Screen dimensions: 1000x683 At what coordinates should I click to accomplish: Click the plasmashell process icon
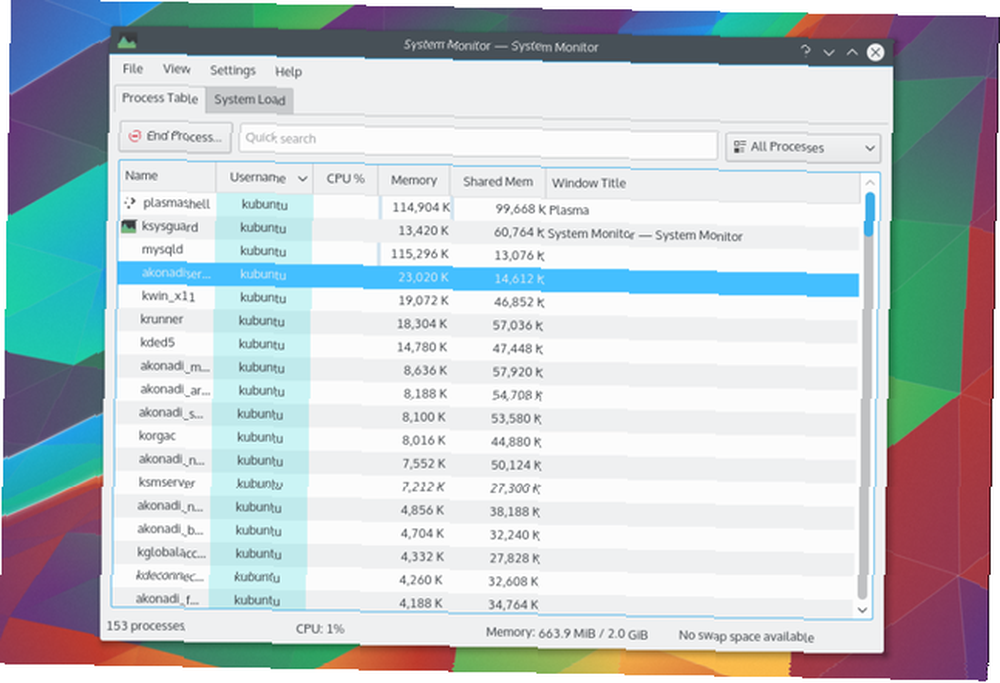[x=129, y=202]
